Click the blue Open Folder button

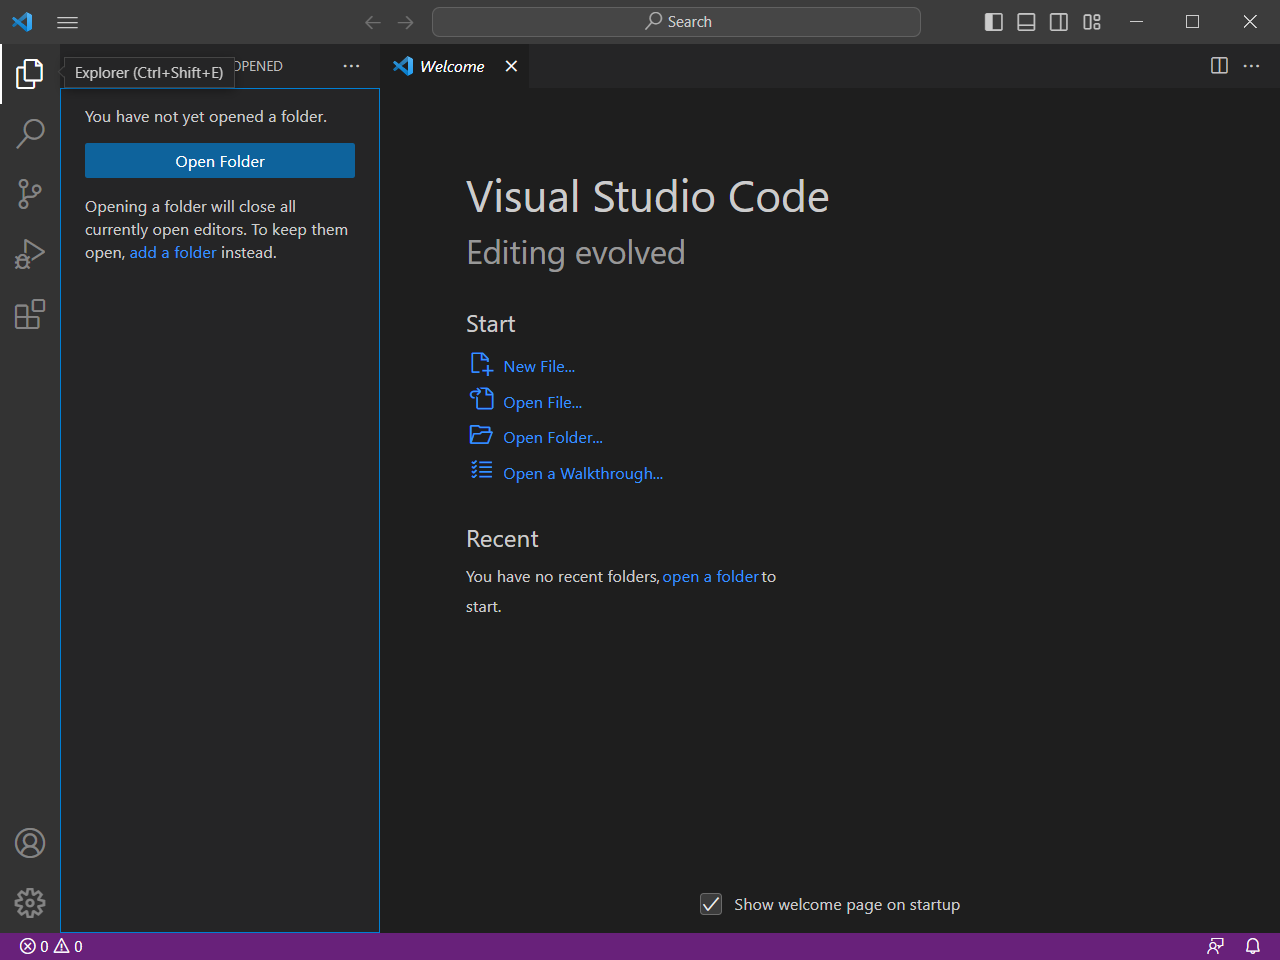click(220, 161)
